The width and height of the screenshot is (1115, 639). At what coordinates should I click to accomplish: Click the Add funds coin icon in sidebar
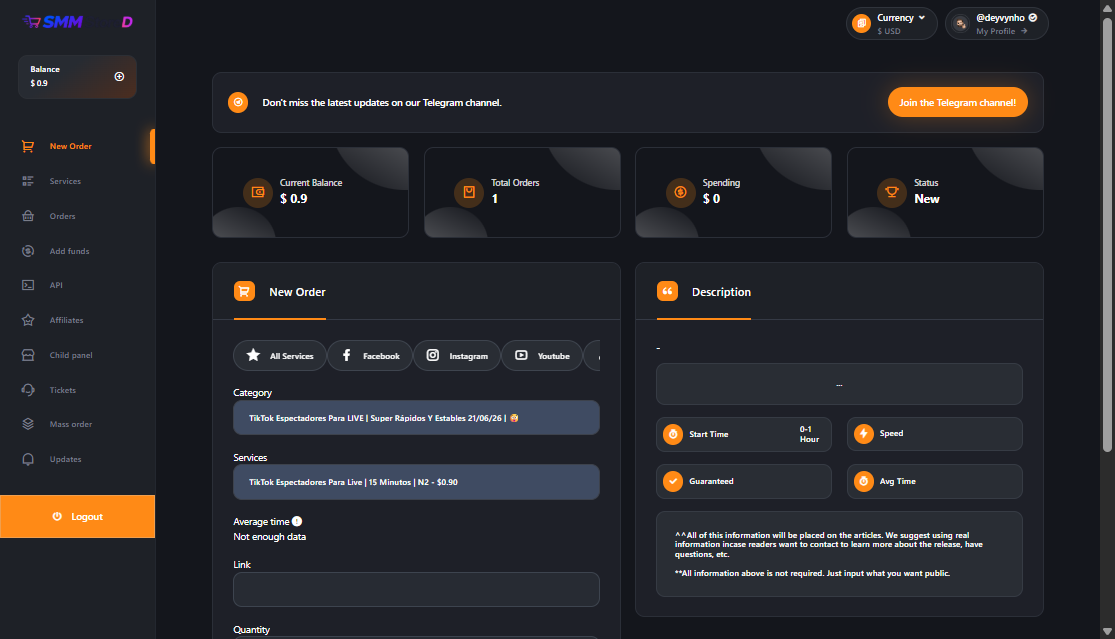[x=28, y=251]
